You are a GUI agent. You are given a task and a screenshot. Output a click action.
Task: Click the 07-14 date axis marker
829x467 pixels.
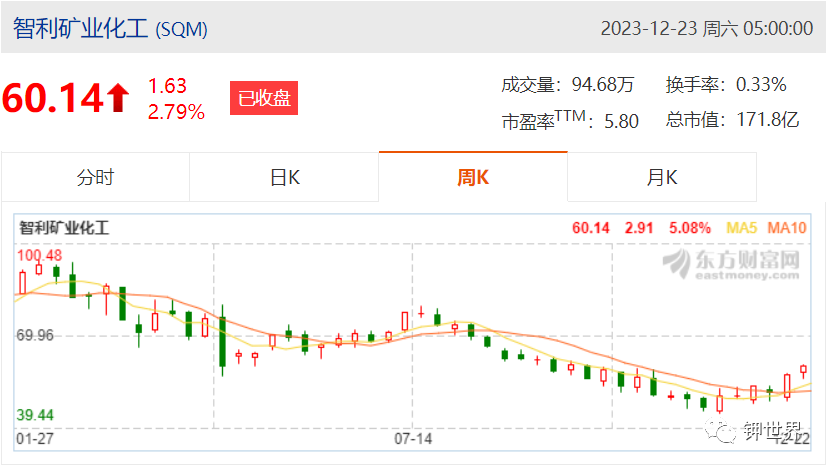tap(413, 438)
